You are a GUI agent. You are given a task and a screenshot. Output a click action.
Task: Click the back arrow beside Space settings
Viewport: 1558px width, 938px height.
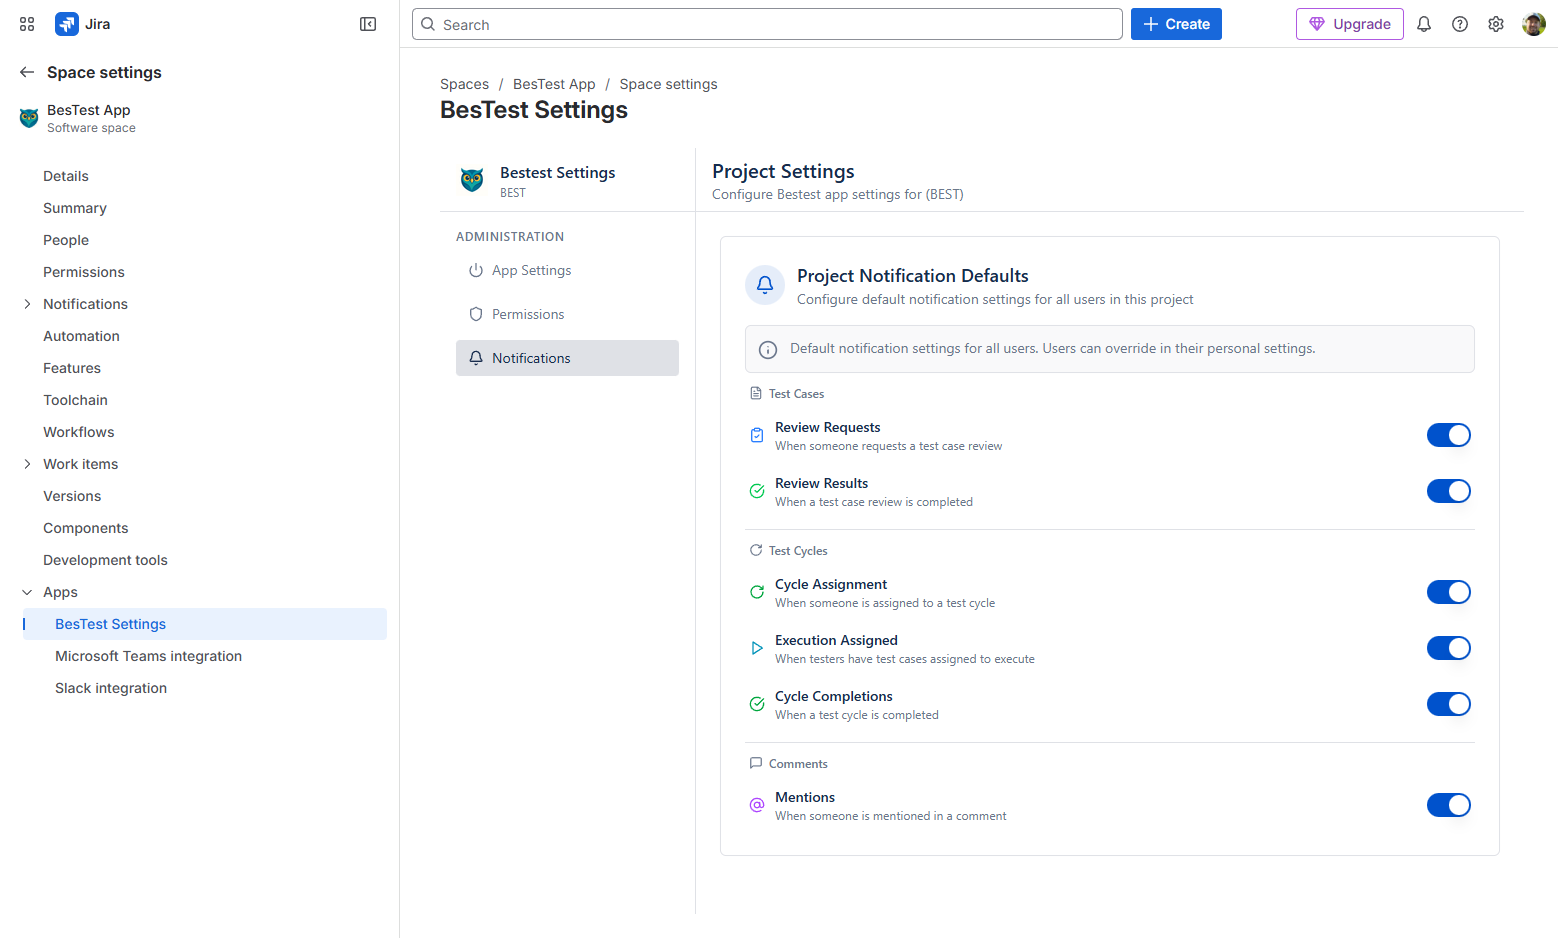pyautogui.click(x=27, y=72)
